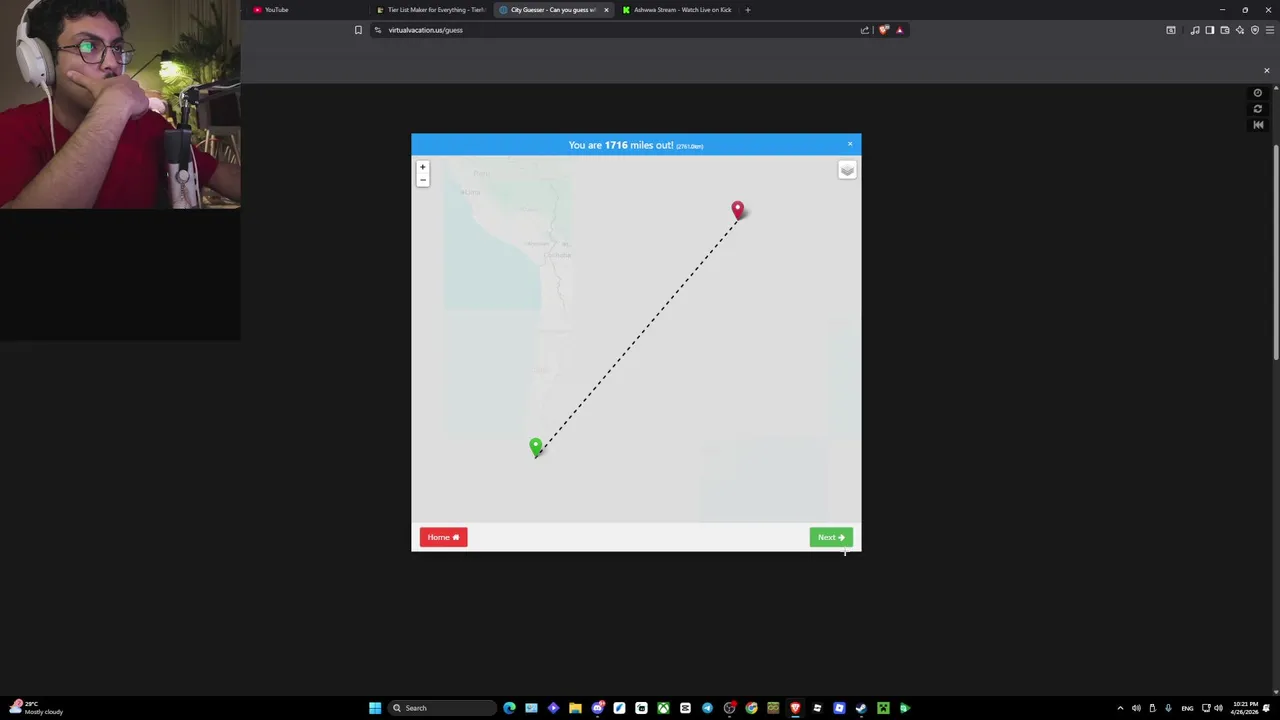Viewport: 1280px width, 720px height.
Task: Click the page vertical scrollbar
Action: tap(1276, 252)
